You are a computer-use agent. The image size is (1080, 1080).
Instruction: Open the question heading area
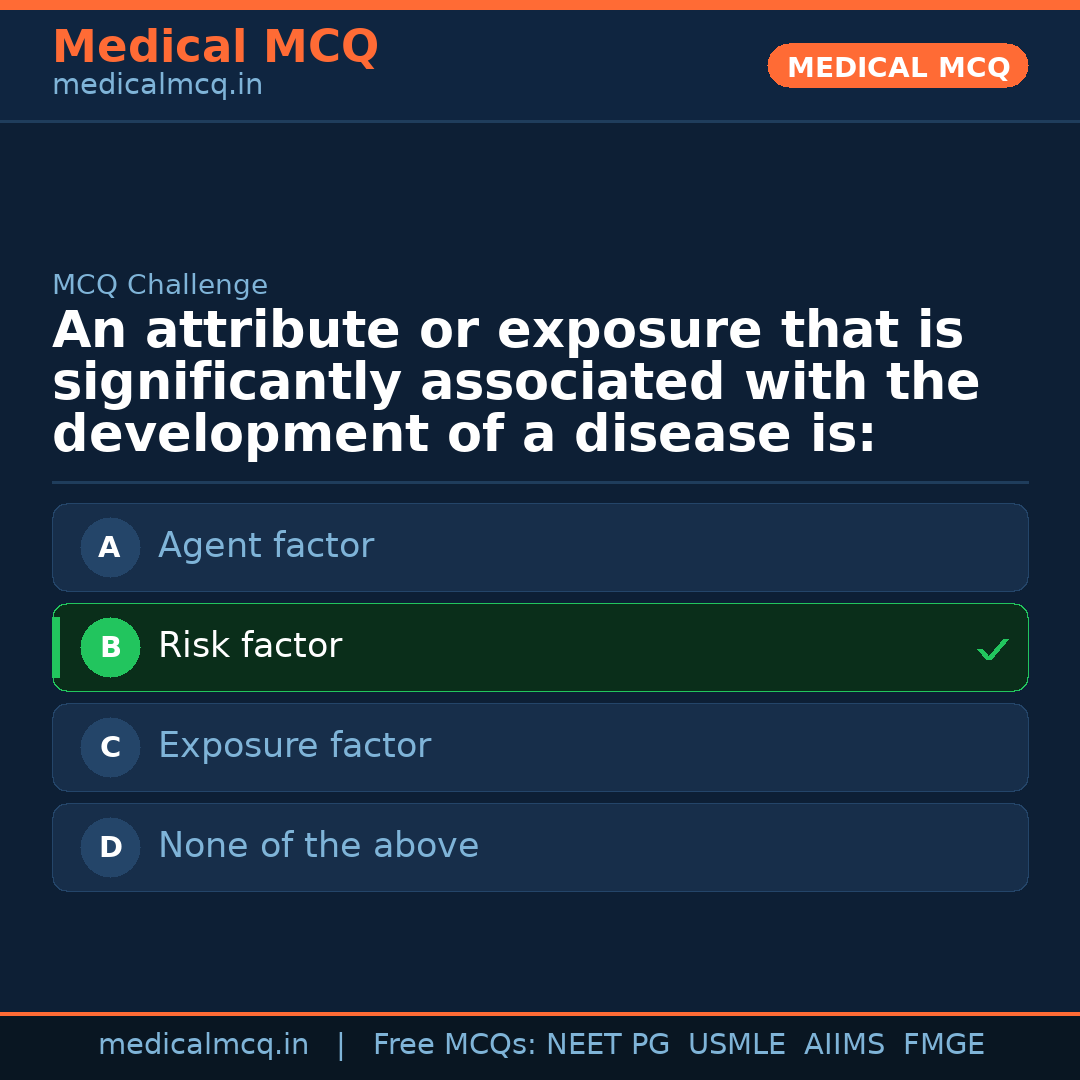[515, 380]
